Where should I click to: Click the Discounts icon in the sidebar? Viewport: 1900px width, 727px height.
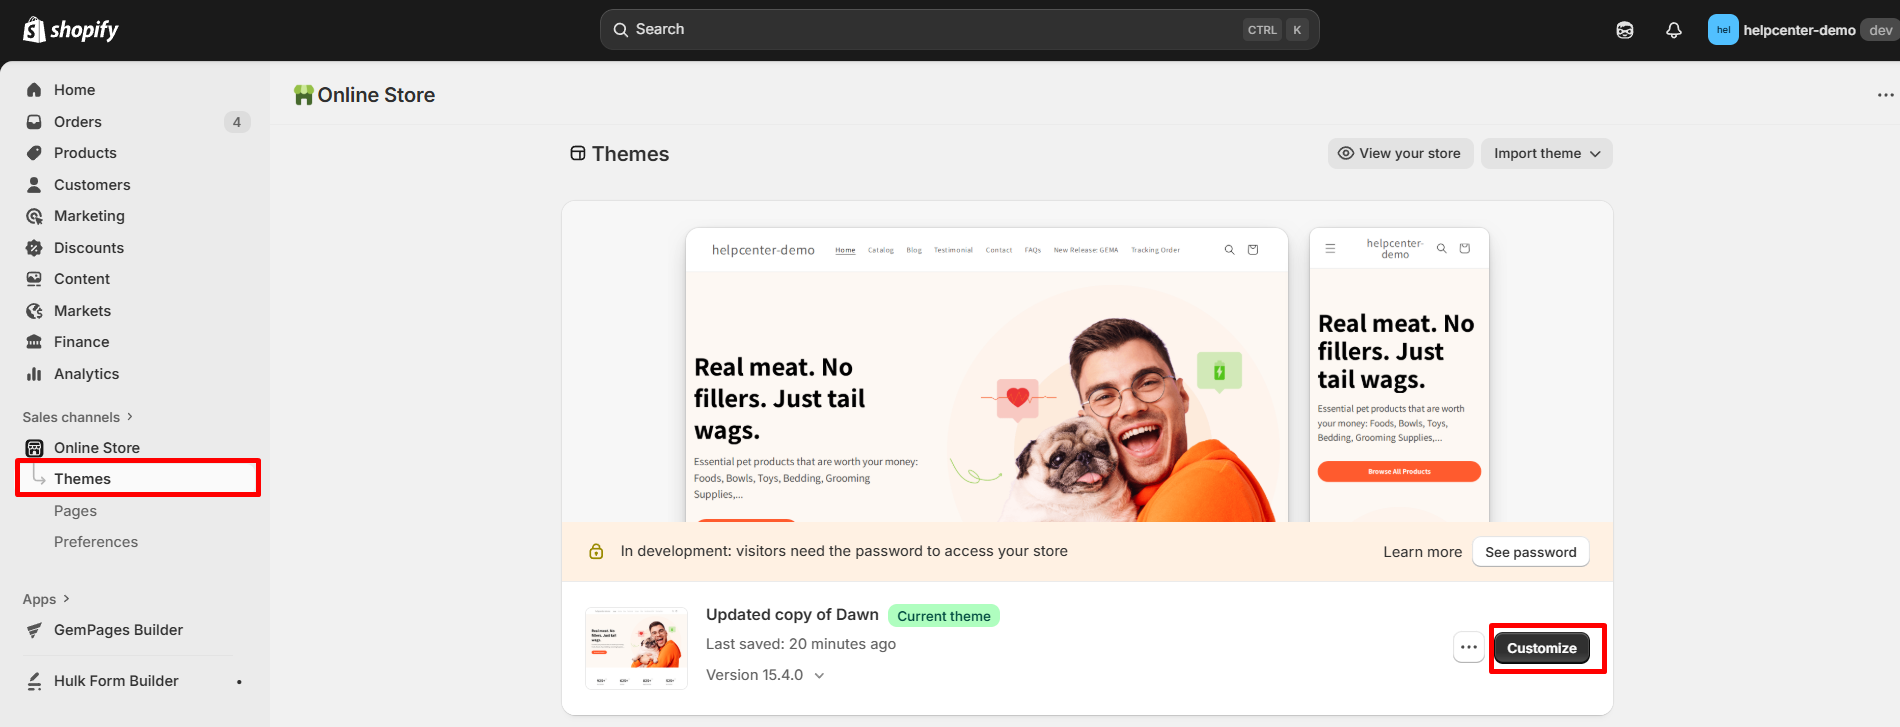[34, 248]
